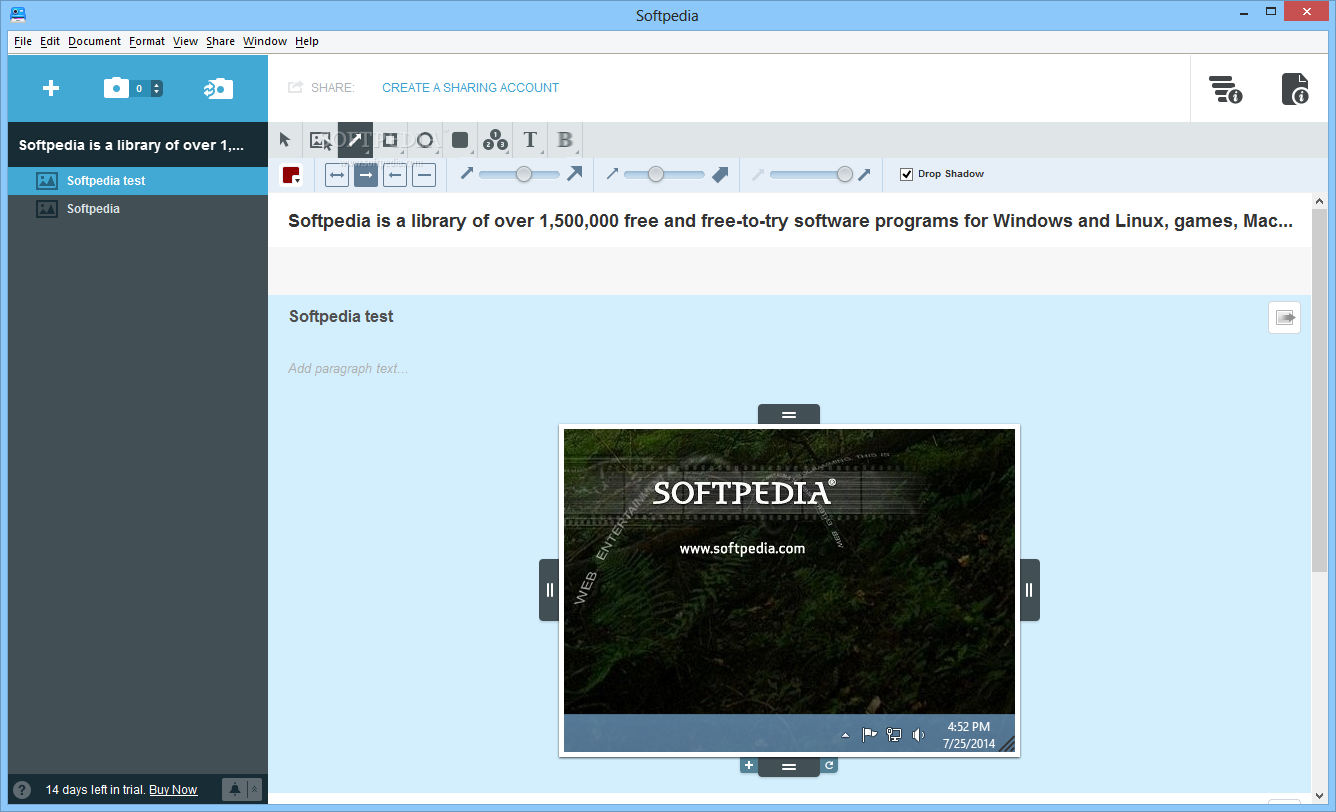Viewport: 1336px width, 812px height.
Task: Choose the numbered sequence tool
Action: (x=494, y=140)
